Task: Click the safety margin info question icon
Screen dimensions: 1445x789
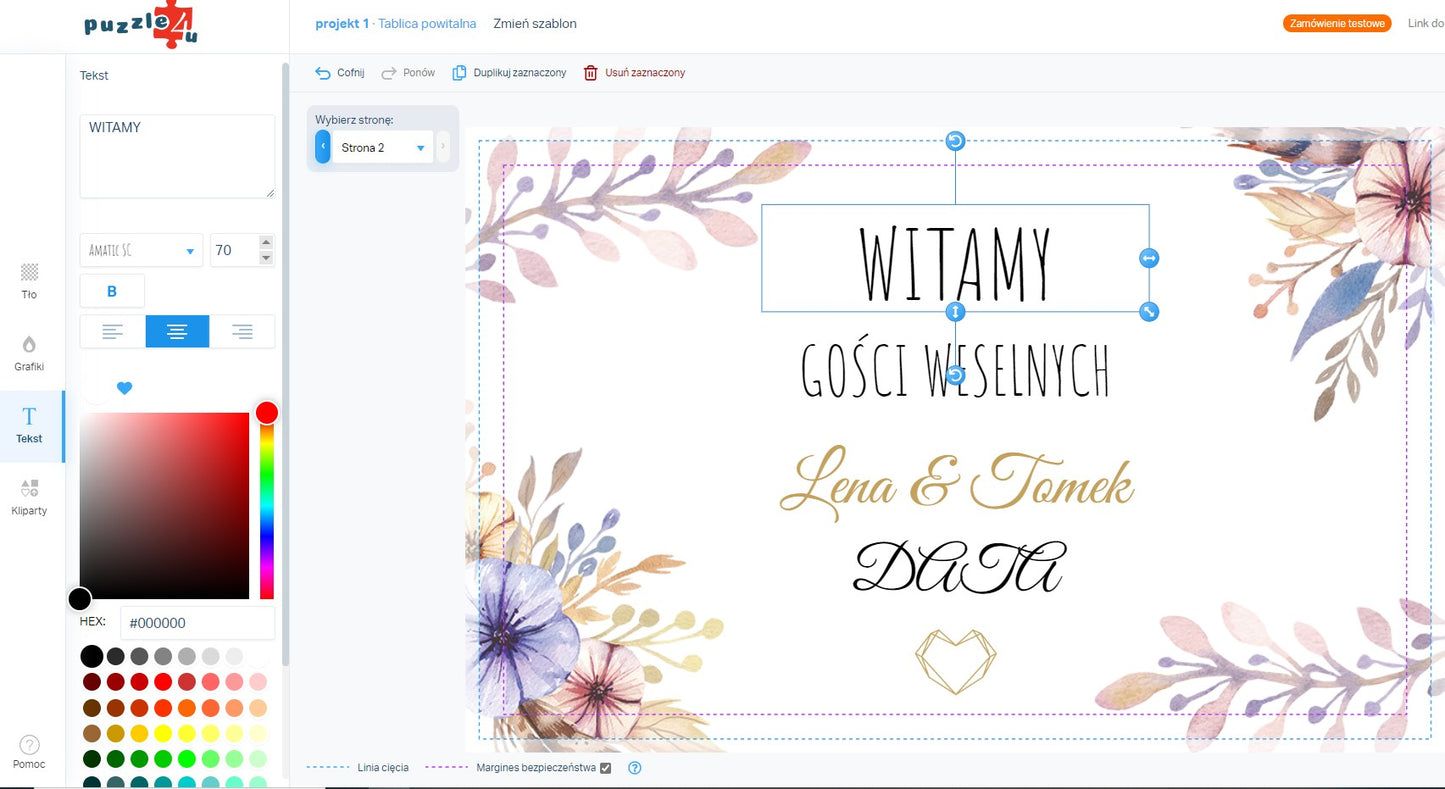Action: [x=634, y=768]
